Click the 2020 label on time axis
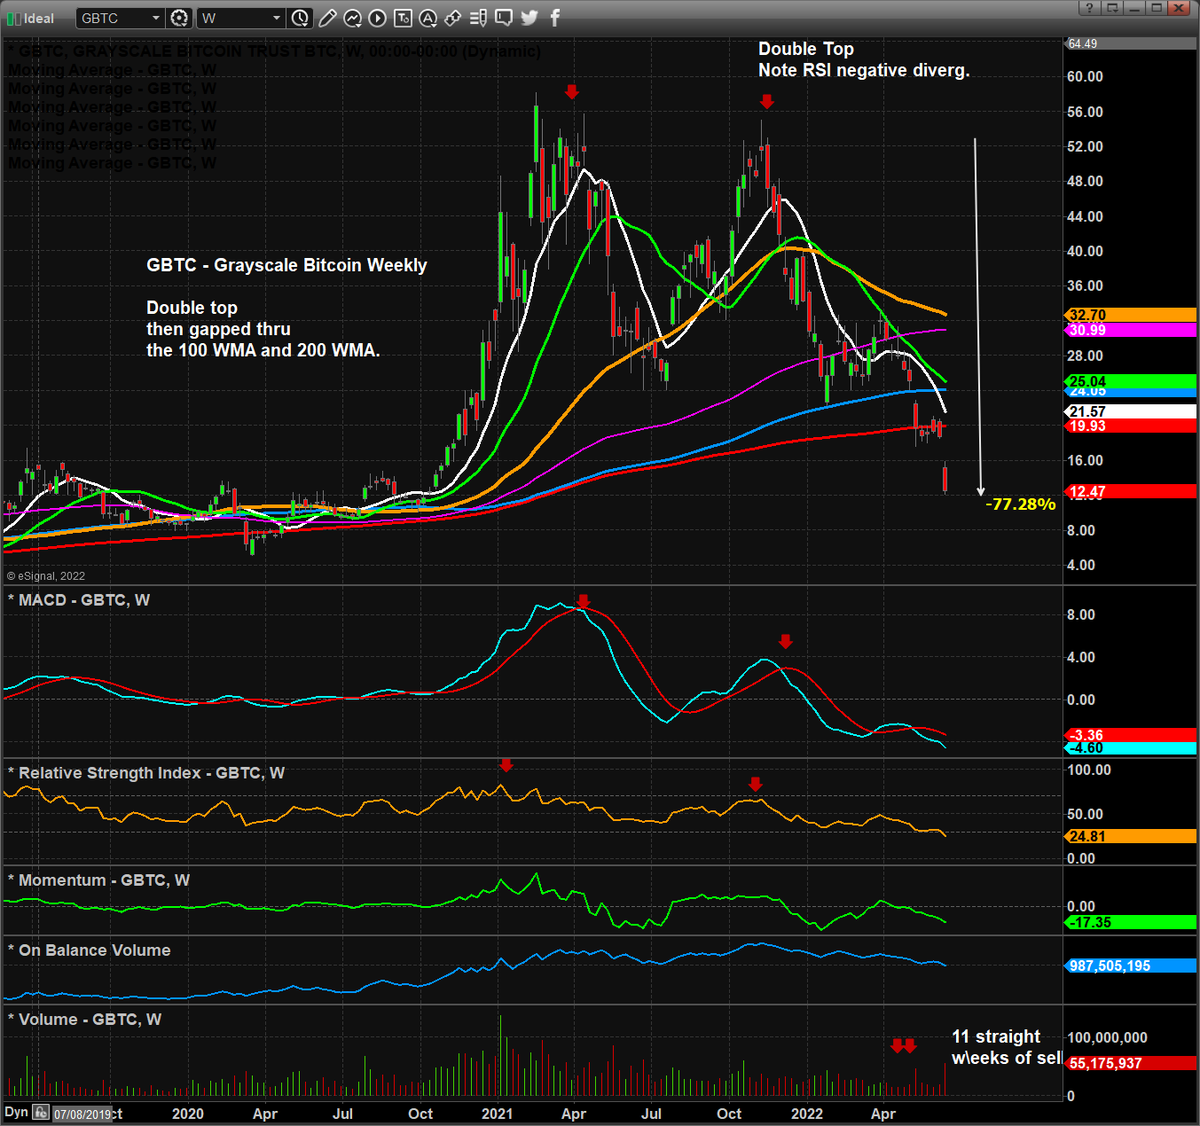The image size is (1200, 1126). click(x=188, y=1113)
